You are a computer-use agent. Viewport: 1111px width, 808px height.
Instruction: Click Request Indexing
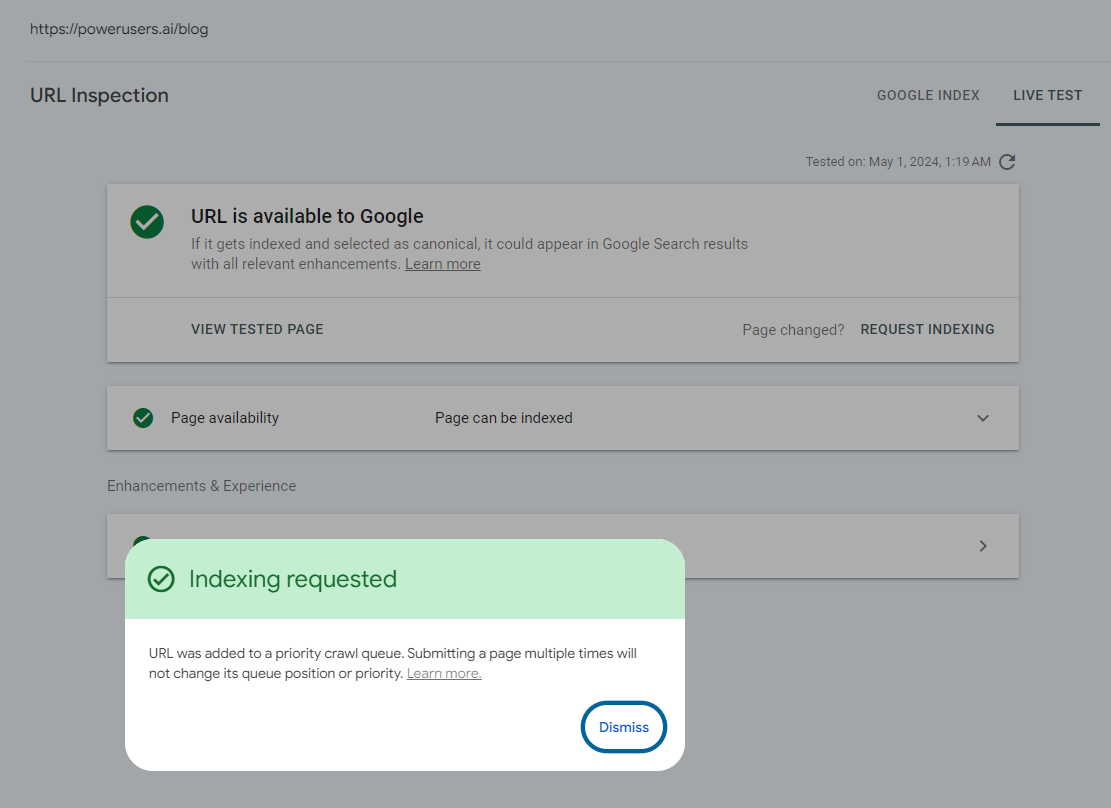coord(927,329)
